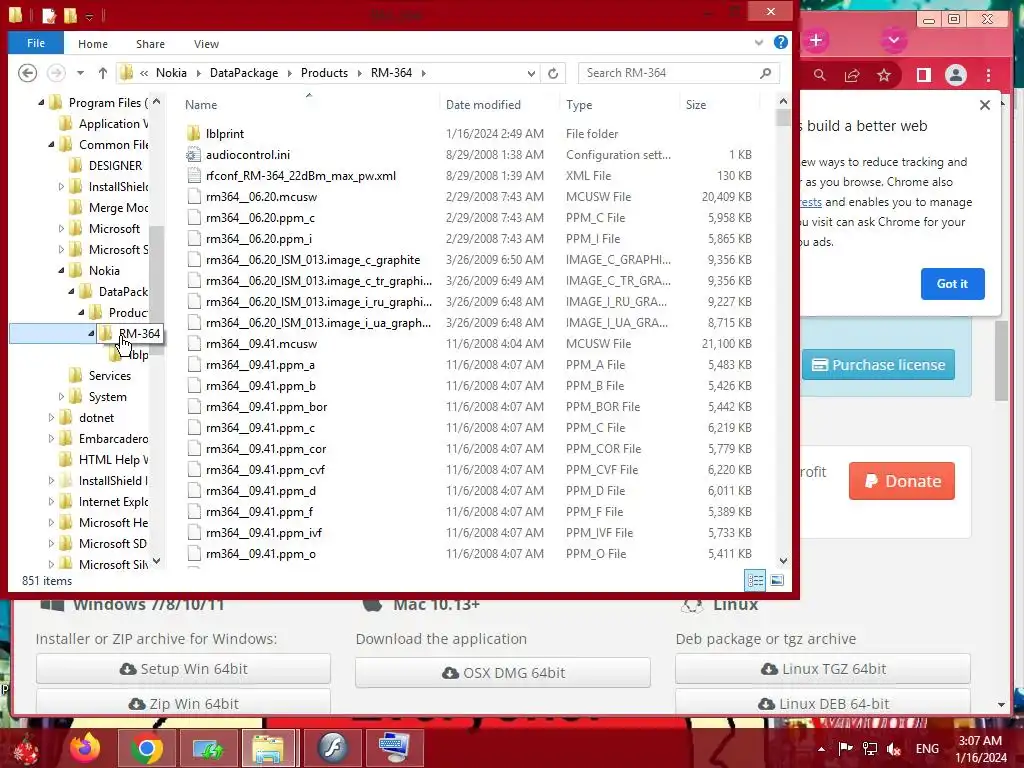Bookmark this page with star icon
1024x768 pixels.
[884, 75]
